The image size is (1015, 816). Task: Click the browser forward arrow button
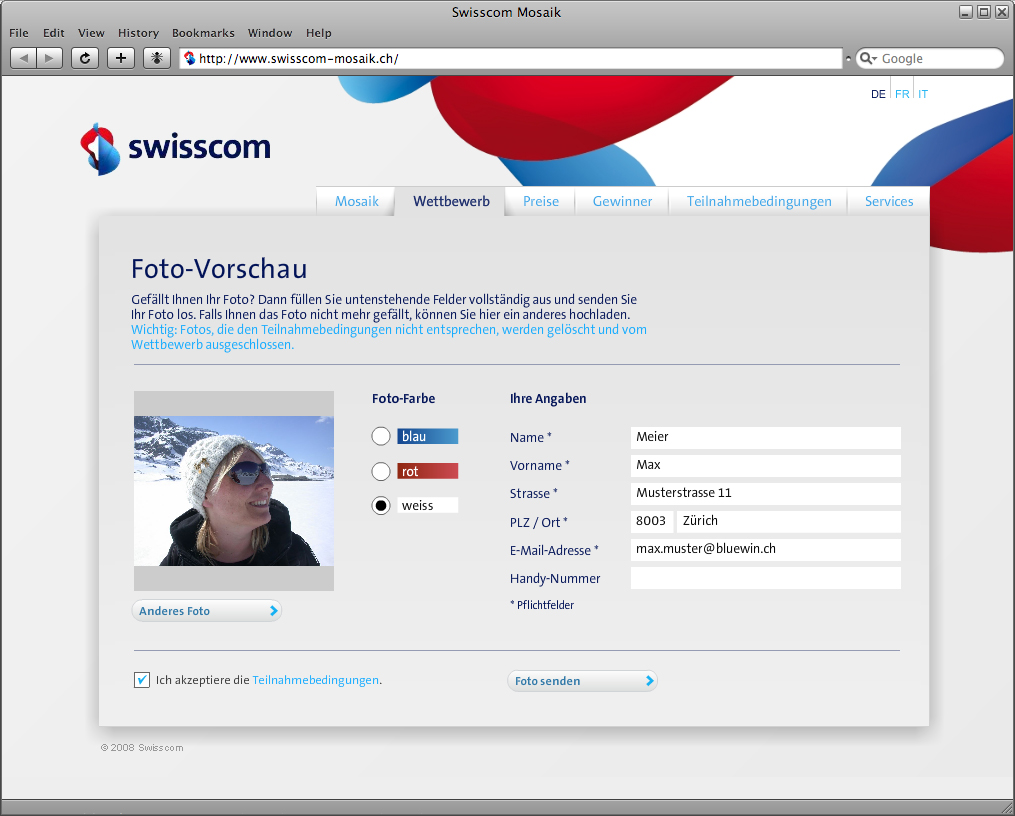tap(50, 58)
